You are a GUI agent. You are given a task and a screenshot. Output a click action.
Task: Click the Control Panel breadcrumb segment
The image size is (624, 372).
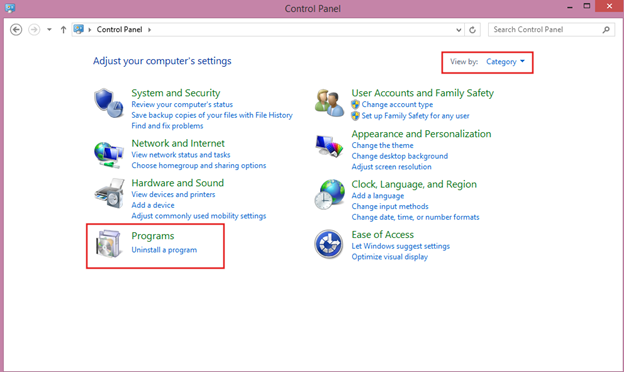pos(119,29)
